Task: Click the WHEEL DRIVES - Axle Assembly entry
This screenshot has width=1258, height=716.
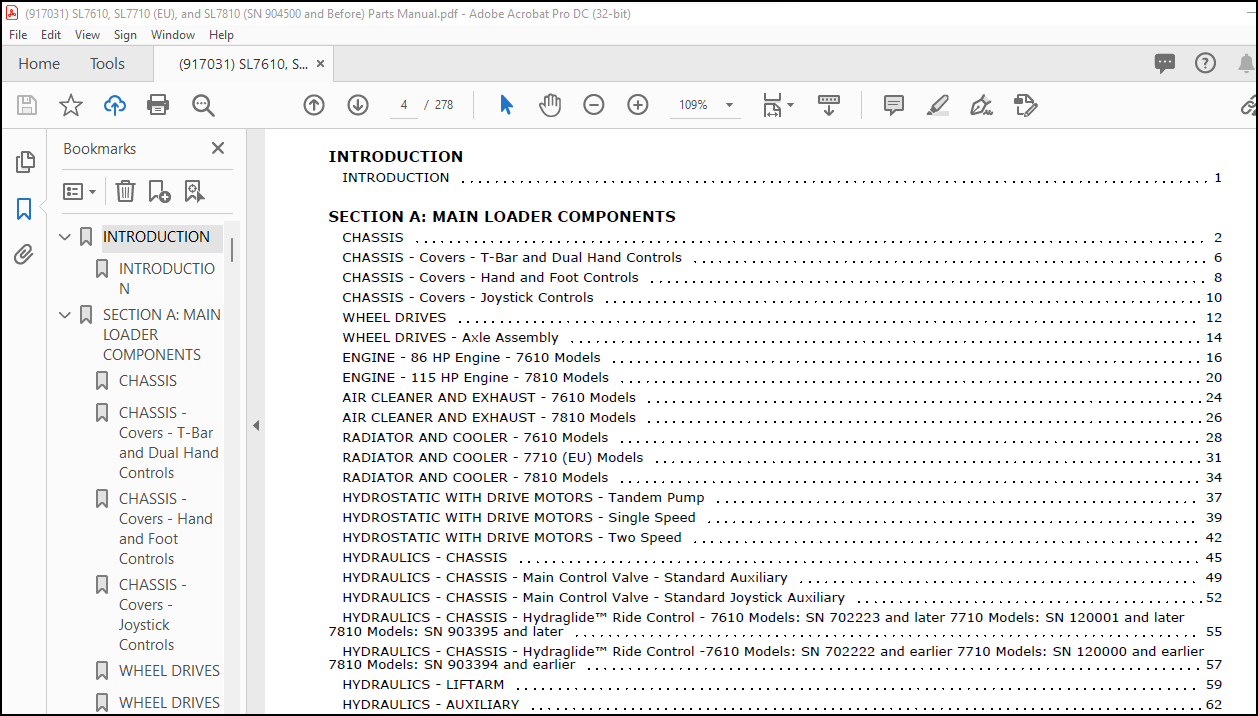Action: click(450, 337)
